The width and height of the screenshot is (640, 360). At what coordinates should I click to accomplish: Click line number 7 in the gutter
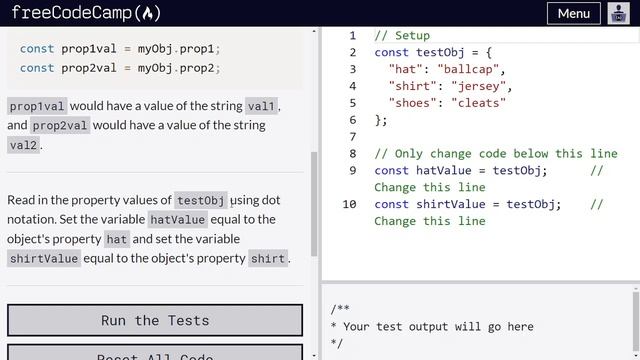point(353,137)
